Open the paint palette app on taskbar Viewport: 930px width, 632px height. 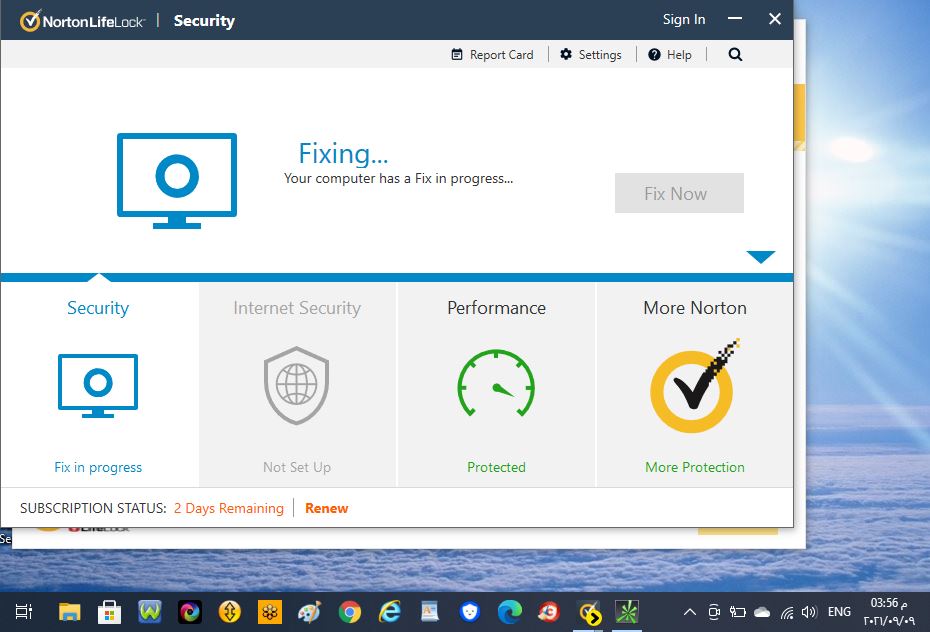[x=310, y=612]
